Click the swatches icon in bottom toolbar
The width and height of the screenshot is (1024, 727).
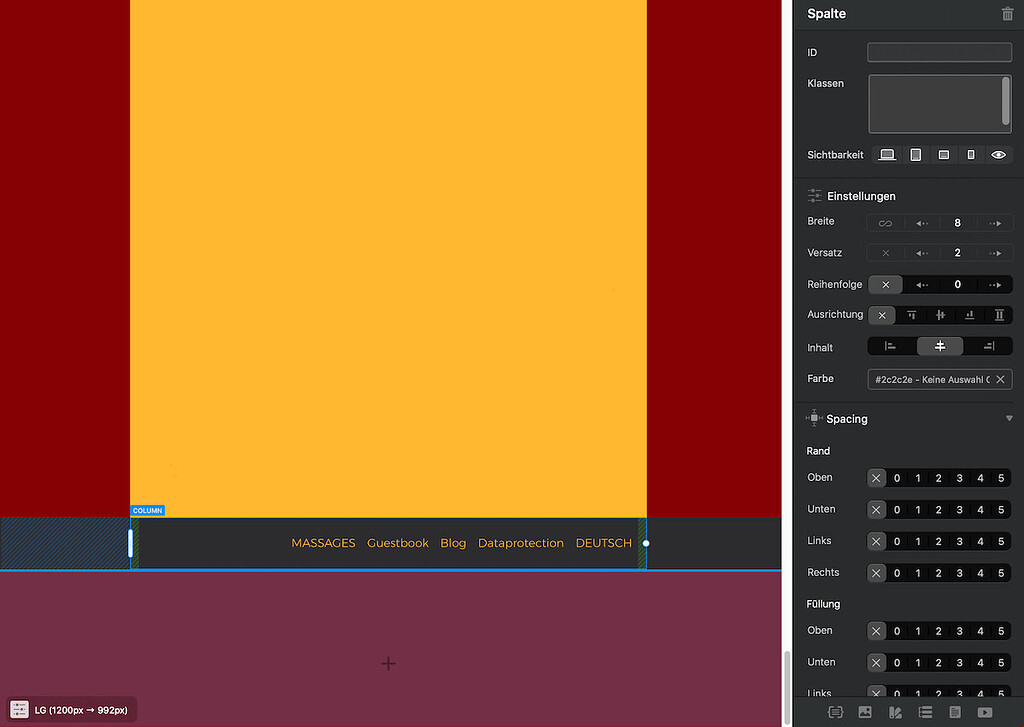tap(895, 713)
